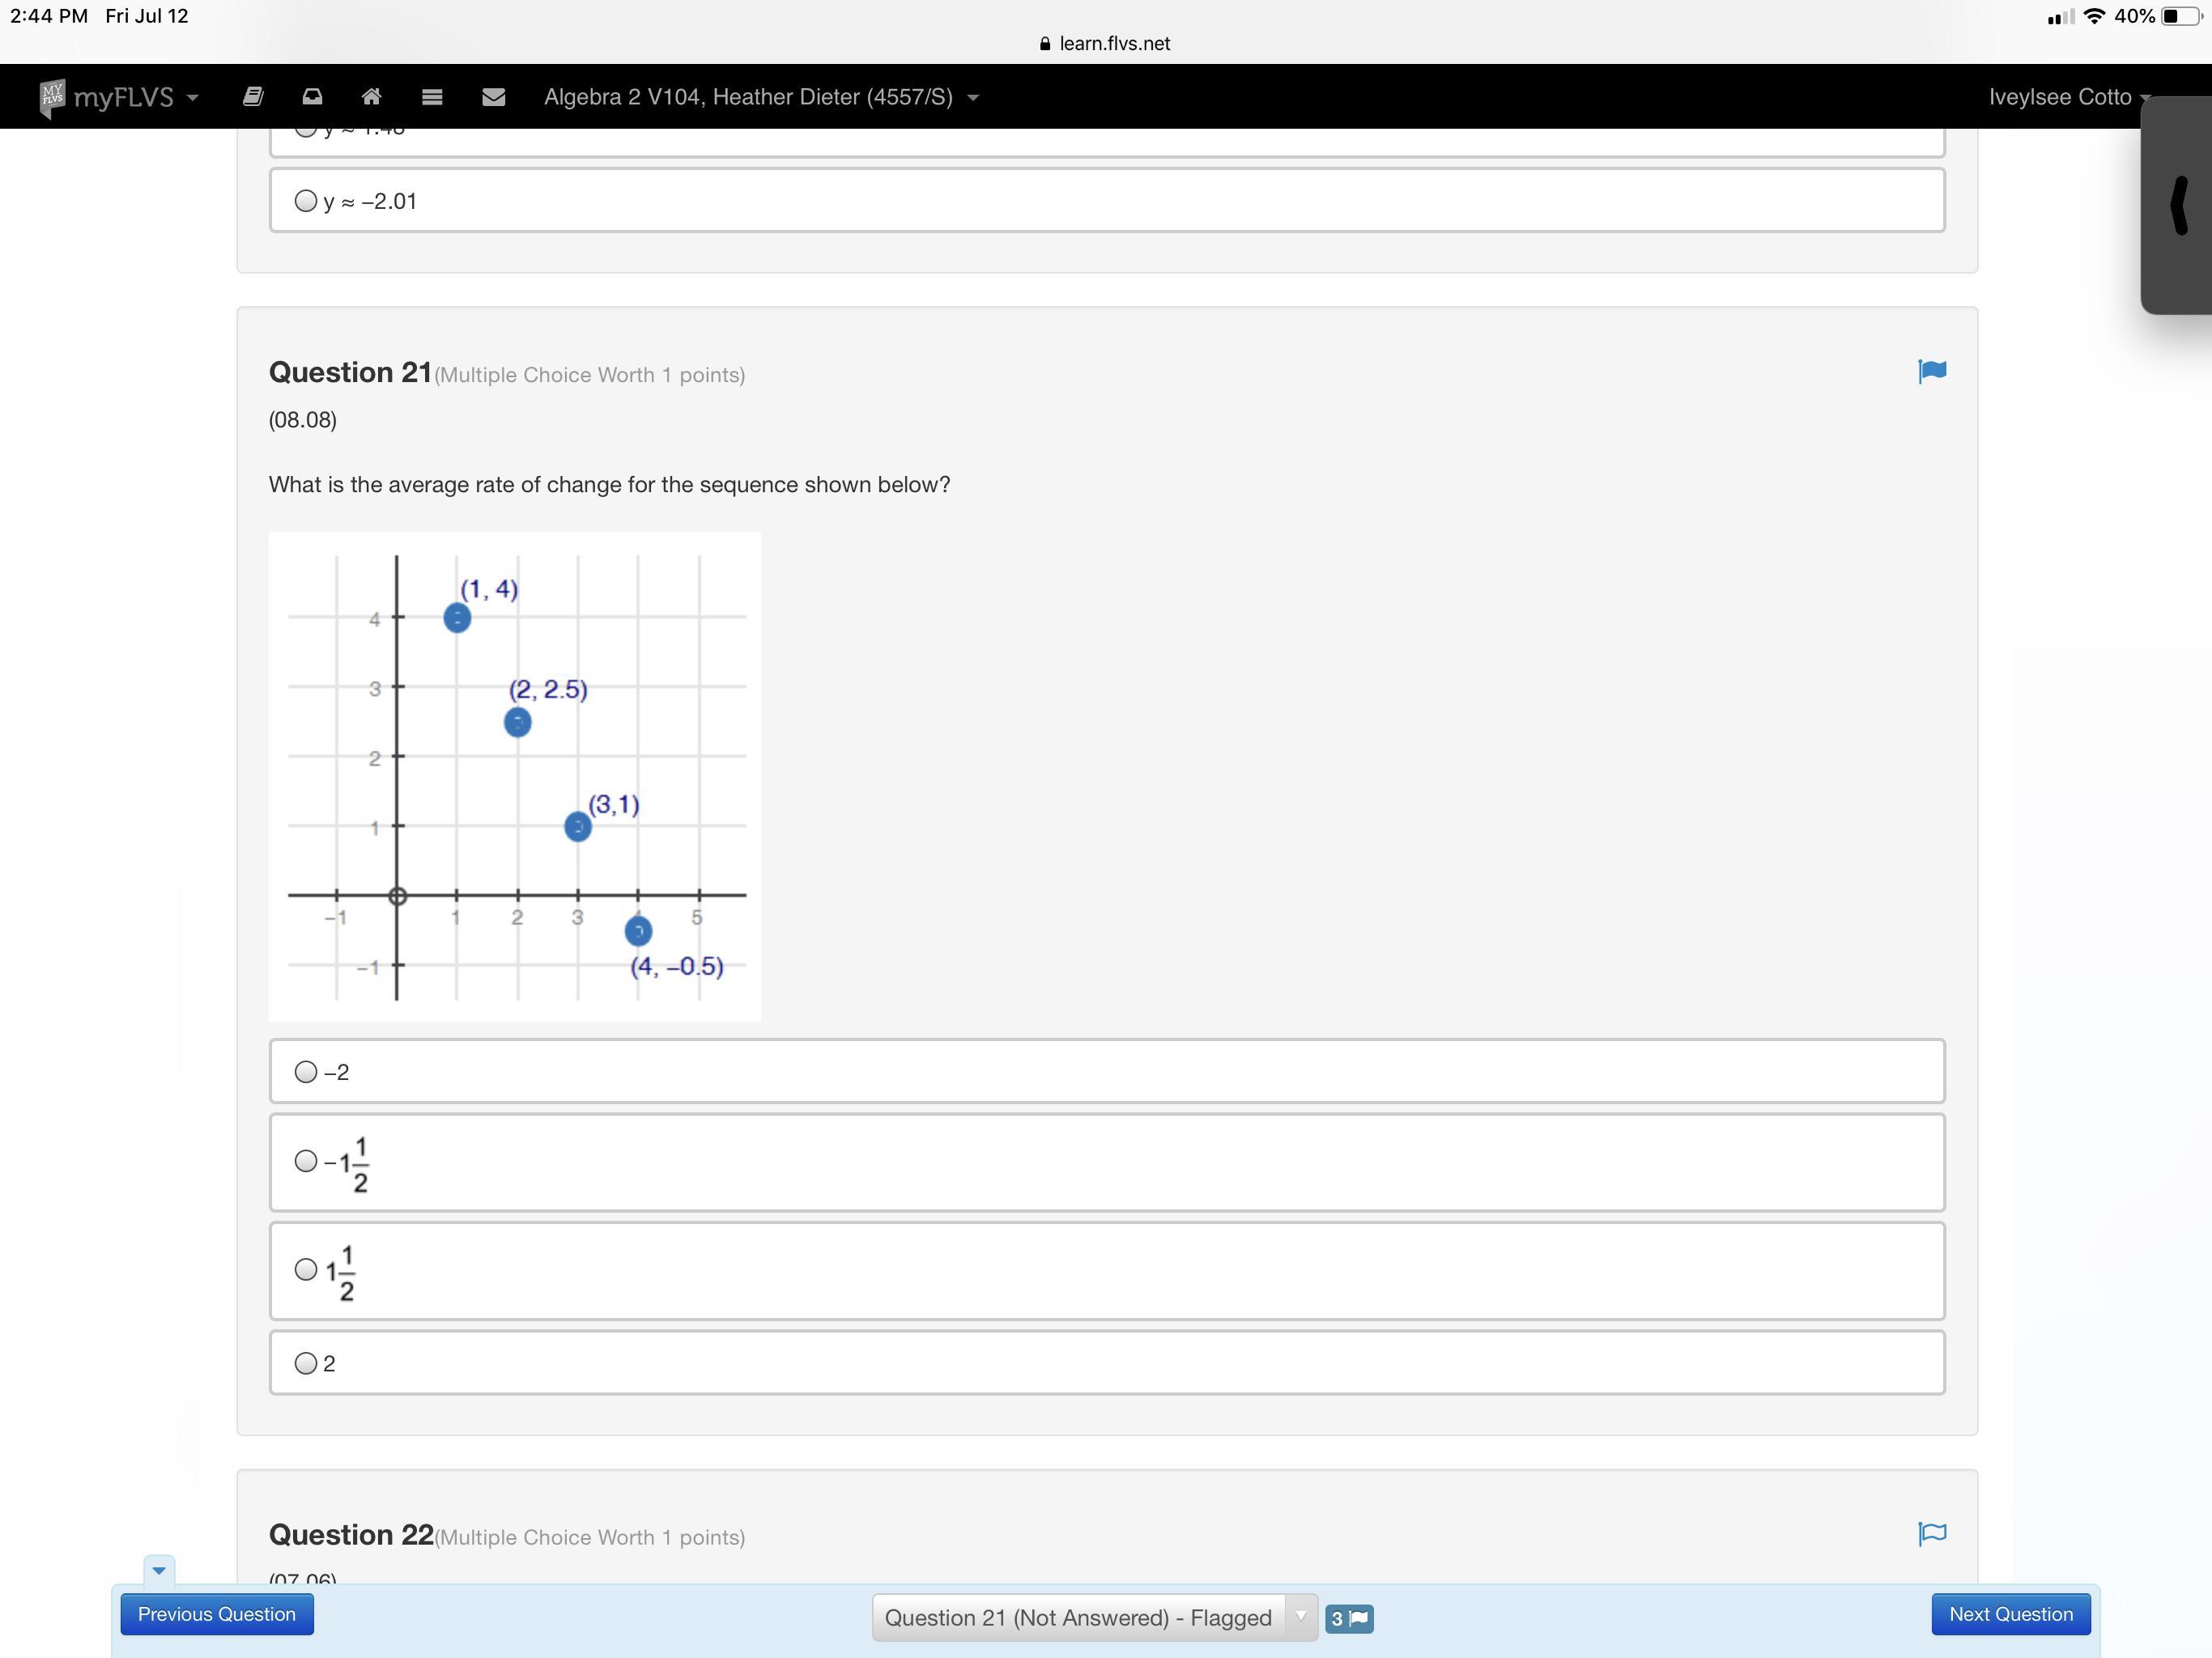Open the mail envelope icon

pos(493,97)
